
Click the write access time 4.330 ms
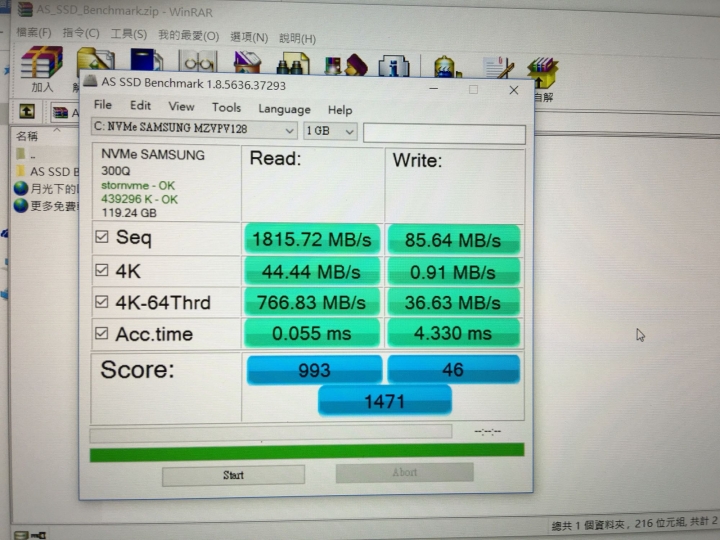coord(453,333)
